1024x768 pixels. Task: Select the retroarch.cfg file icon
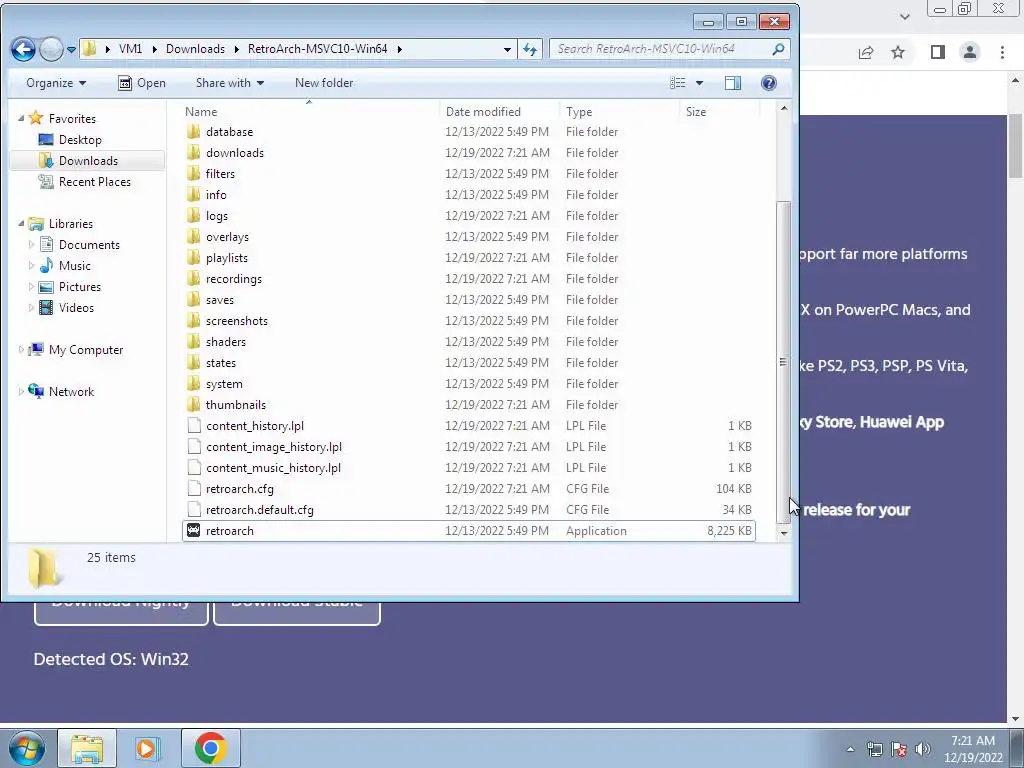(193, 489)
